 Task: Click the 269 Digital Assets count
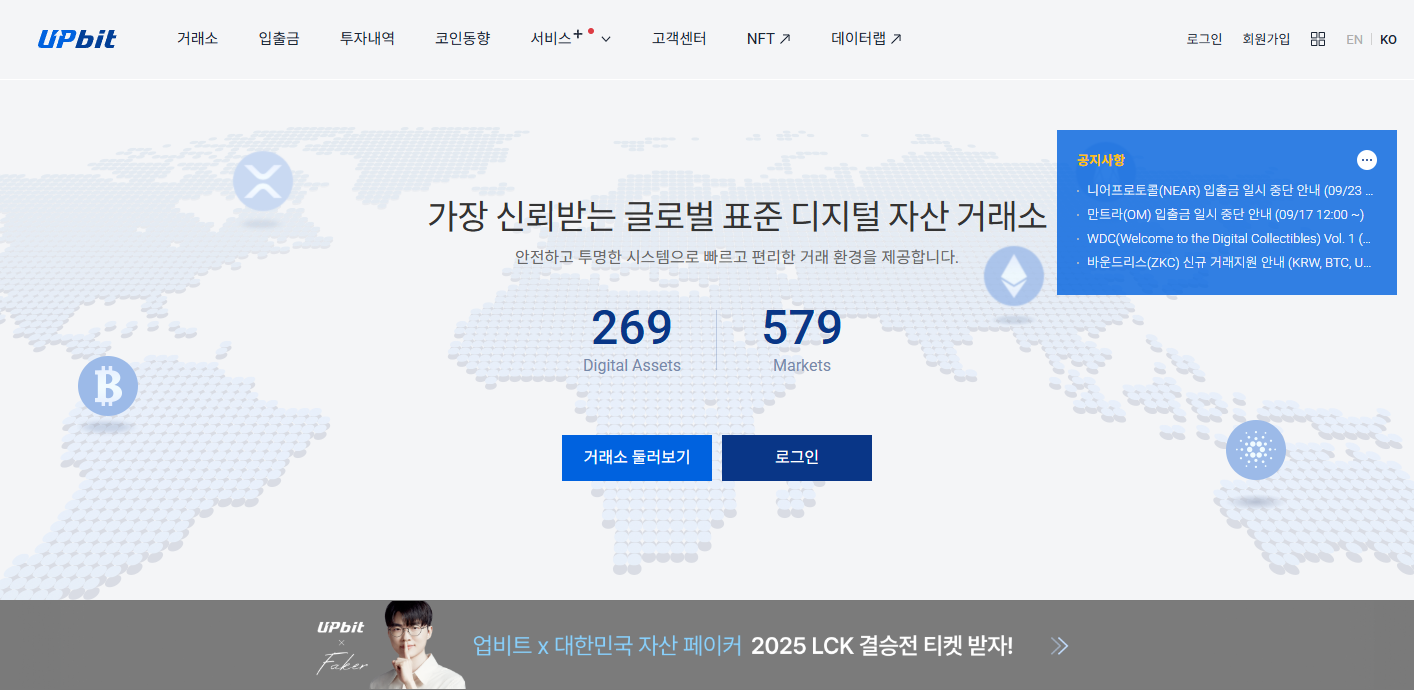632,341
